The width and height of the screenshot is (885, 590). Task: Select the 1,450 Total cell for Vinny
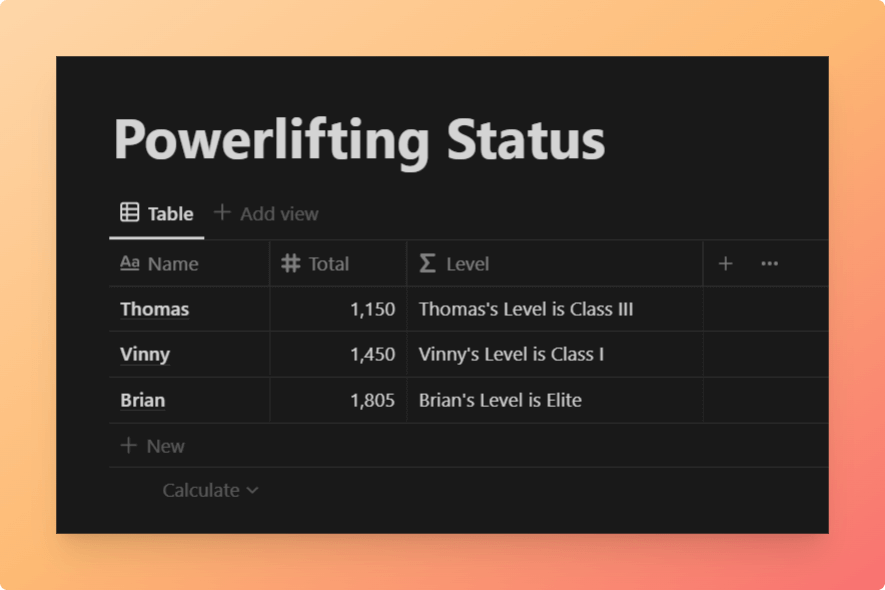point(338,355)
